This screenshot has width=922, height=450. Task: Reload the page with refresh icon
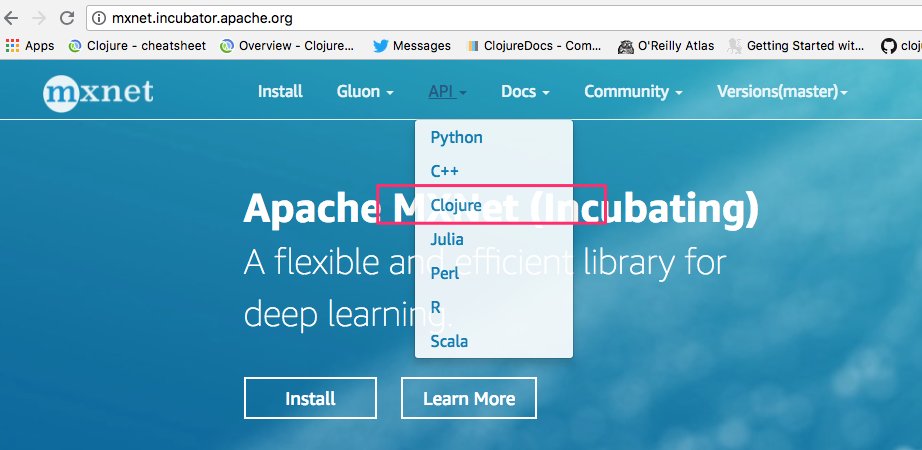click(x=67, y=18)
